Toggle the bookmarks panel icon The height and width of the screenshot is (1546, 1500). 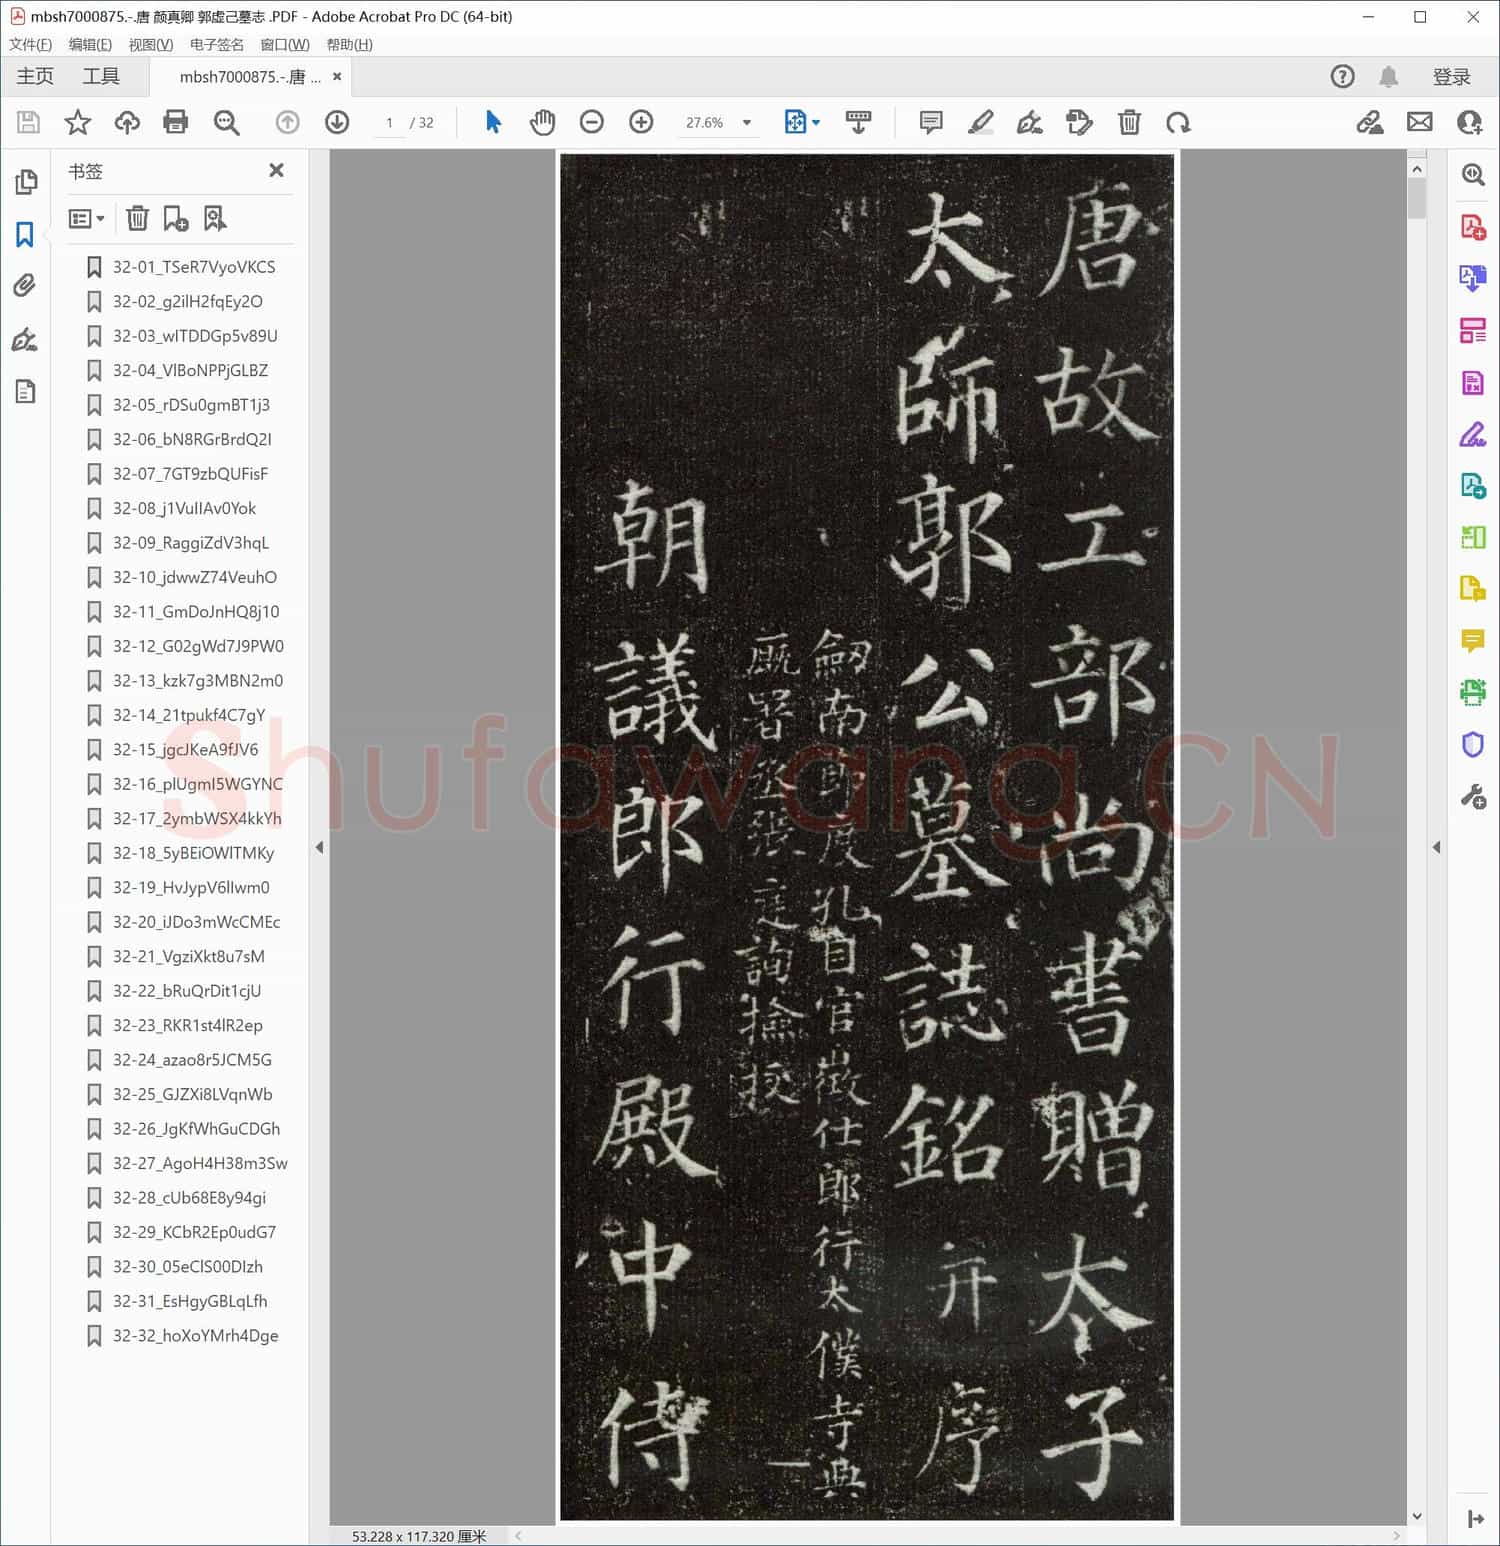(x=26, y=234)
